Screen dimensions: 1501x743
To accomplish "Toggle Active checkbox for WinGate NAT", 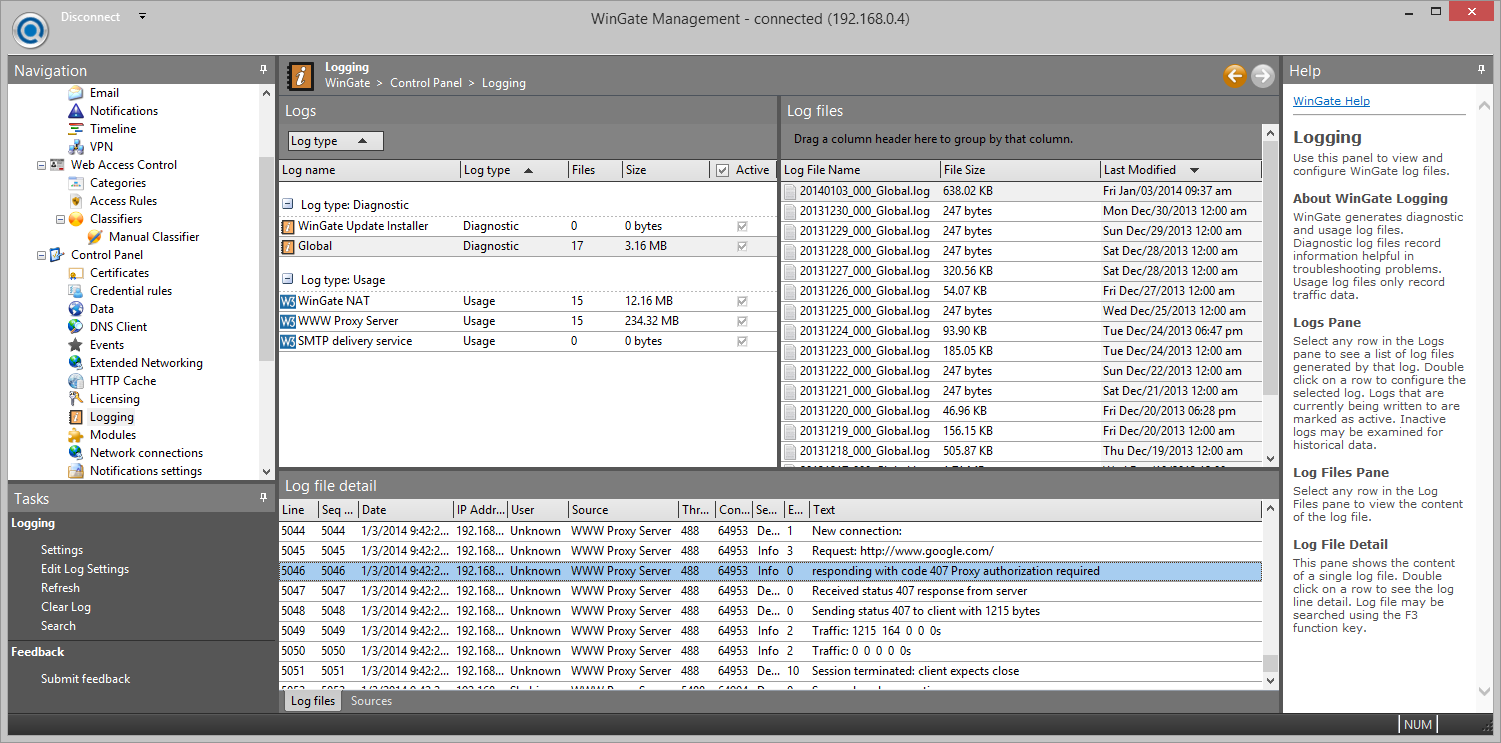I will (742, 301).
